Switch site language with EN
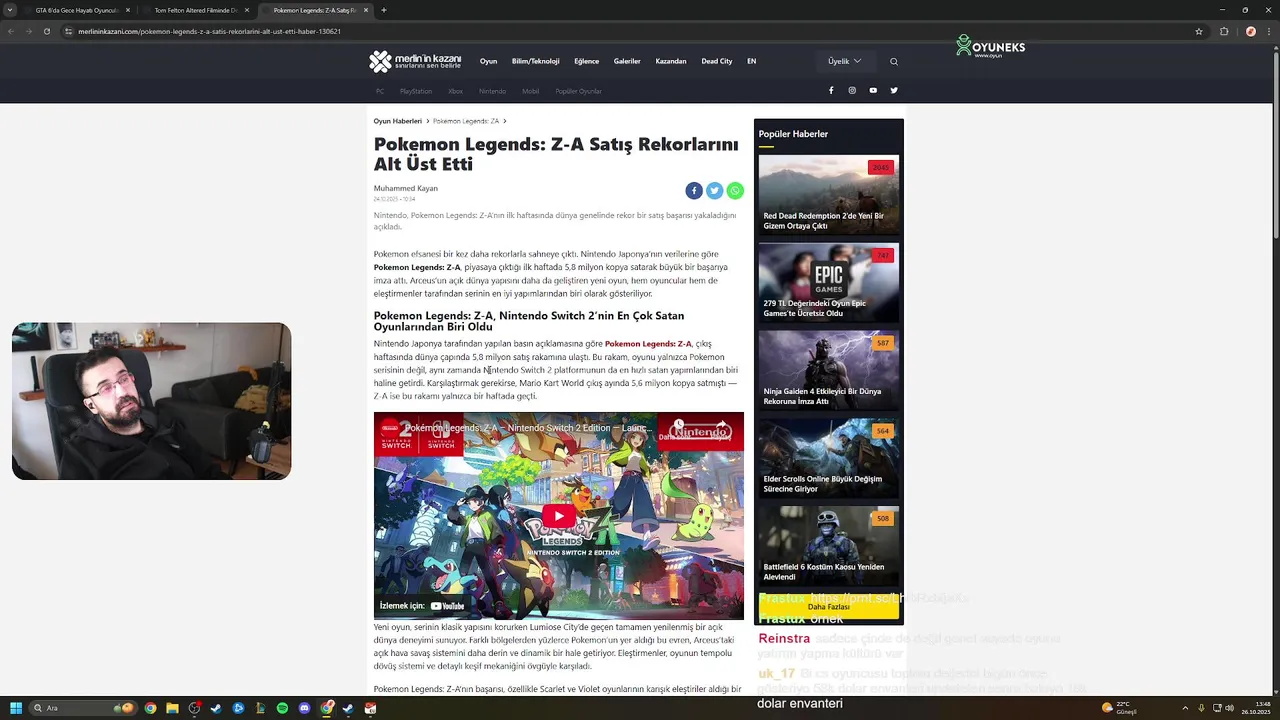 tap(752, 61)
